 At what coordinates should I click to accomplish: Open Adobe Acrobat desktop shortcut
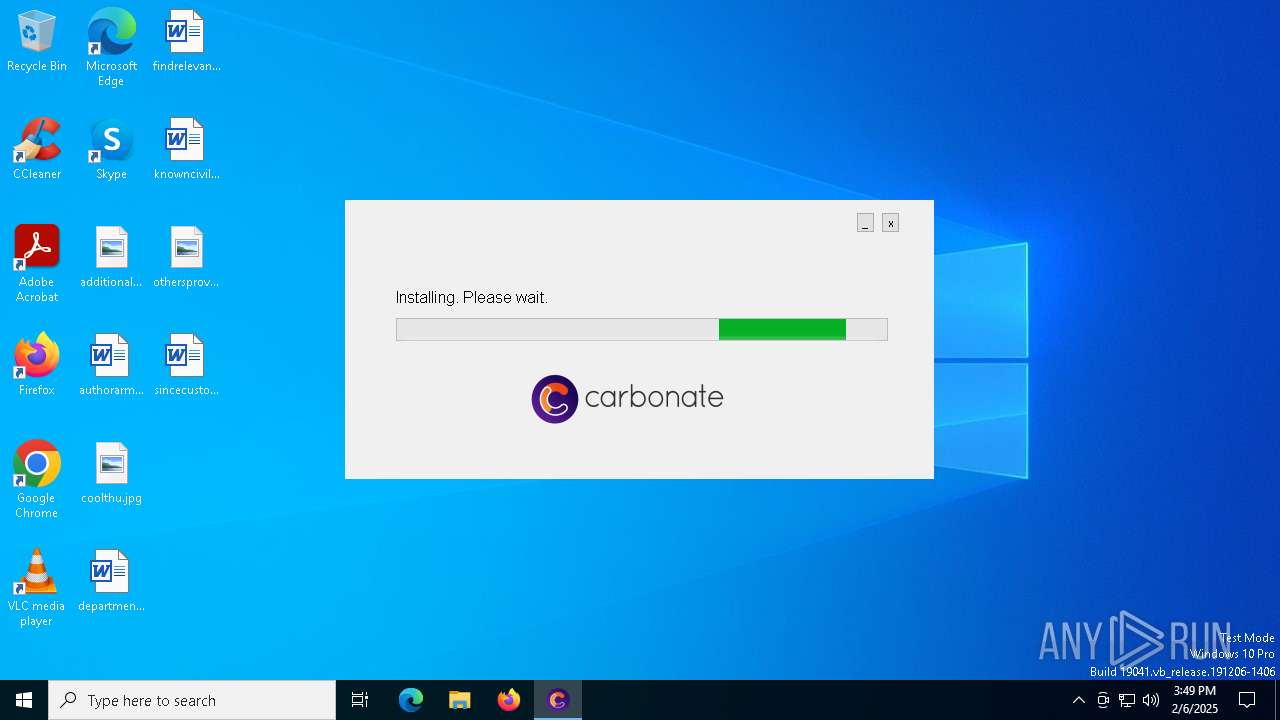click(x=37, y=264)
